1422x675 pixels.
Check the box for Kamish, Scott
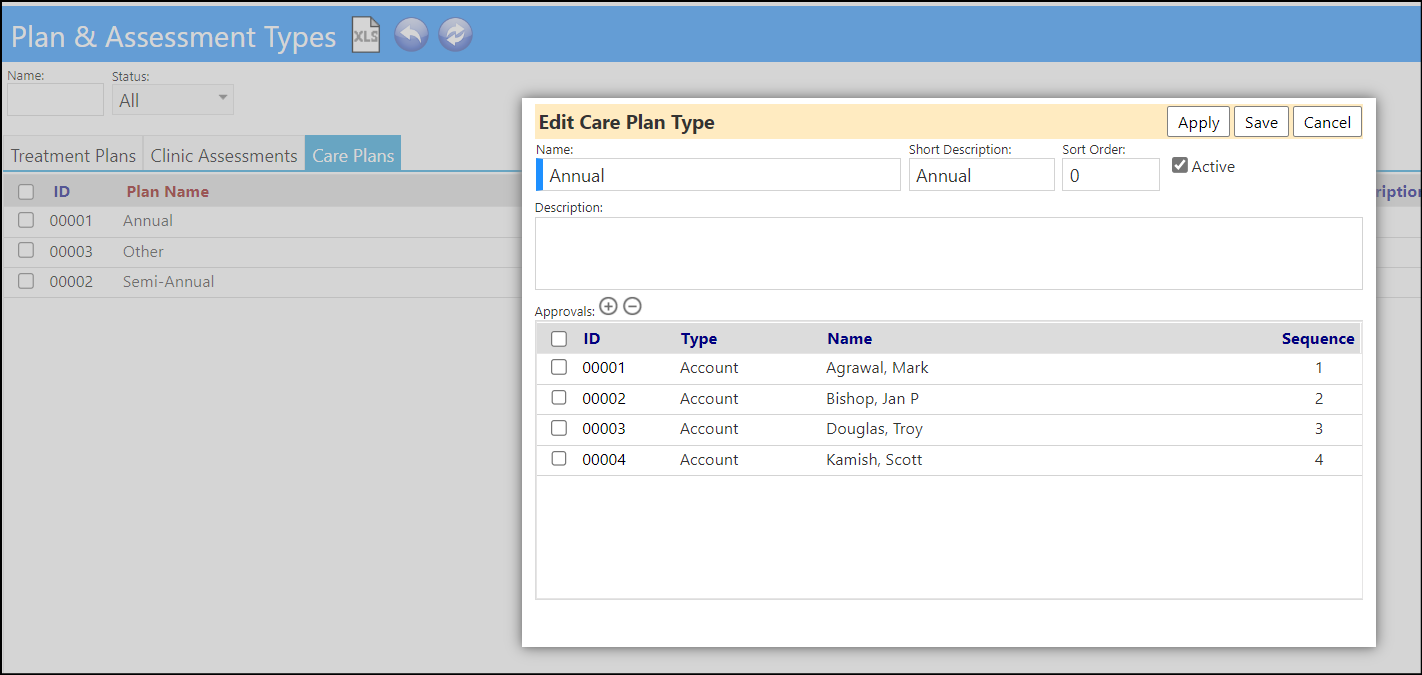coord(559,459)
